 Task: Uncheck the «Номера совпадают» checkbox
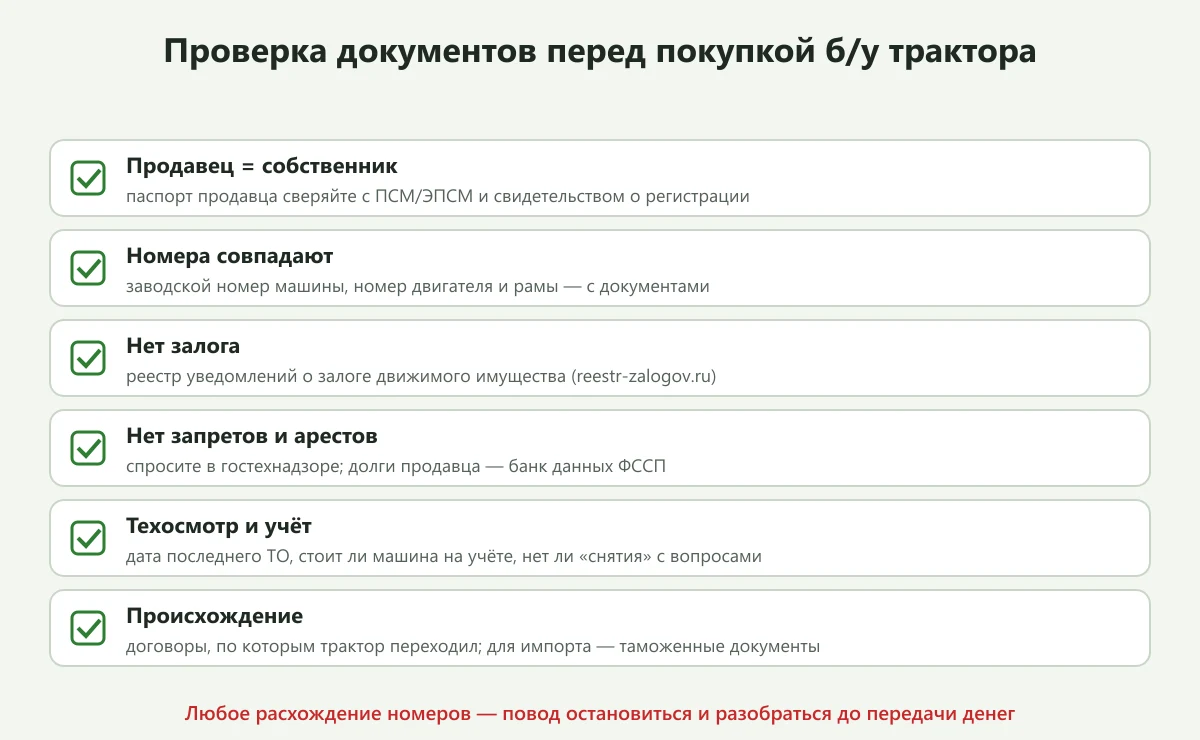click(88, 268)
